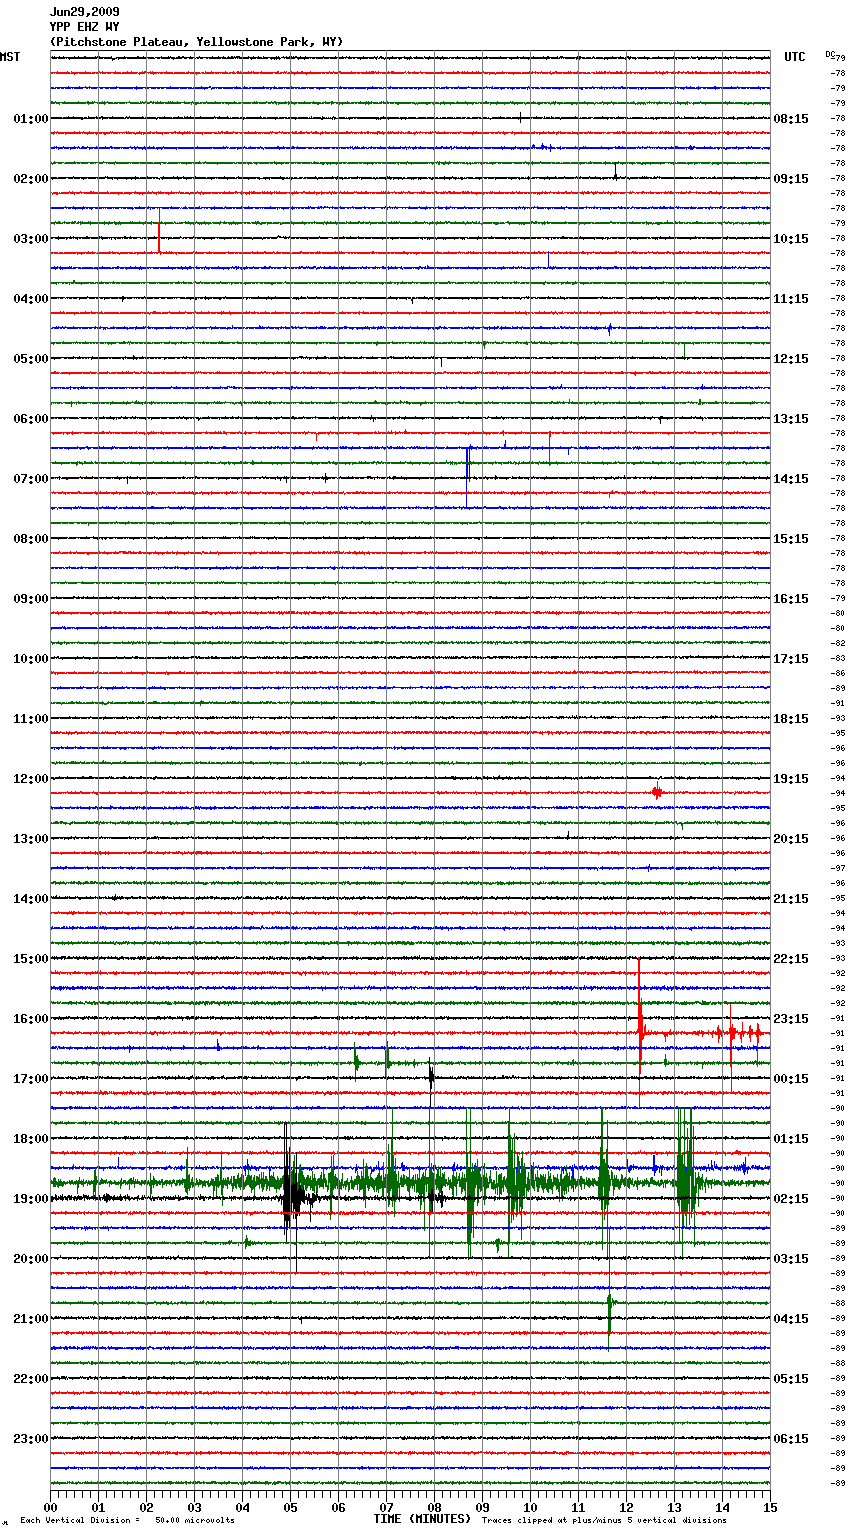Select the 01:00 MST time label

(x=31, y=119)
